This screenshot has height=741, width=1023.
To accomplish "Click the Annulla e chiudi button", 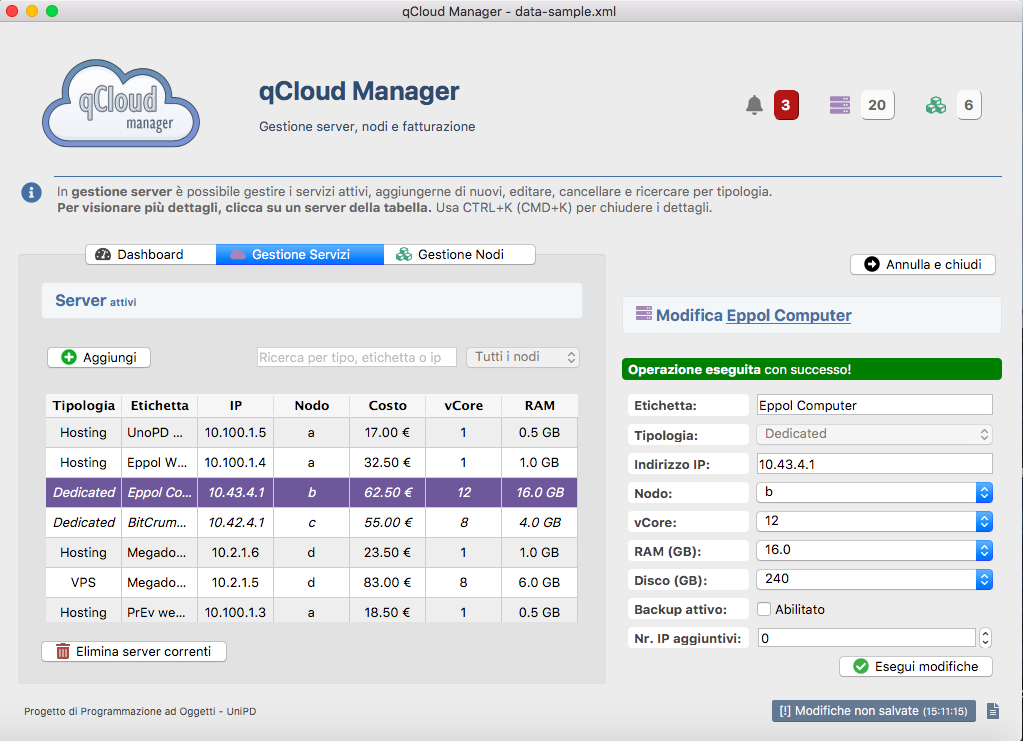I will [922, 265].
